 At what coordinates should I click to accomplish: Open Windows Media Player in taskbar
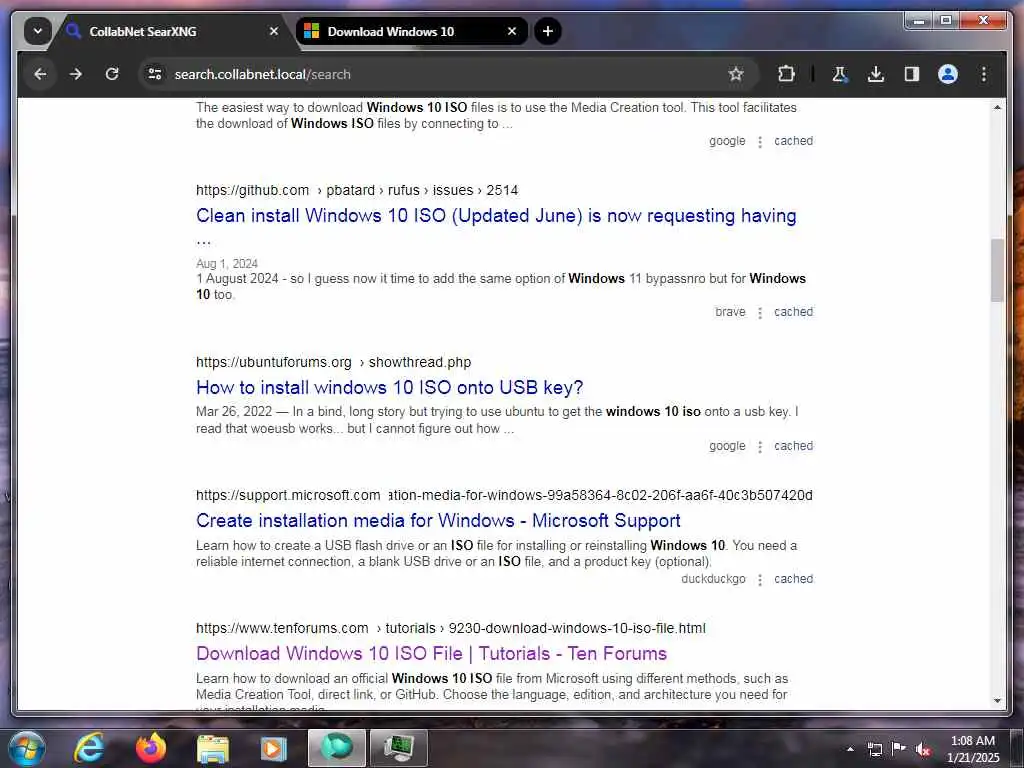pos(274,748)
